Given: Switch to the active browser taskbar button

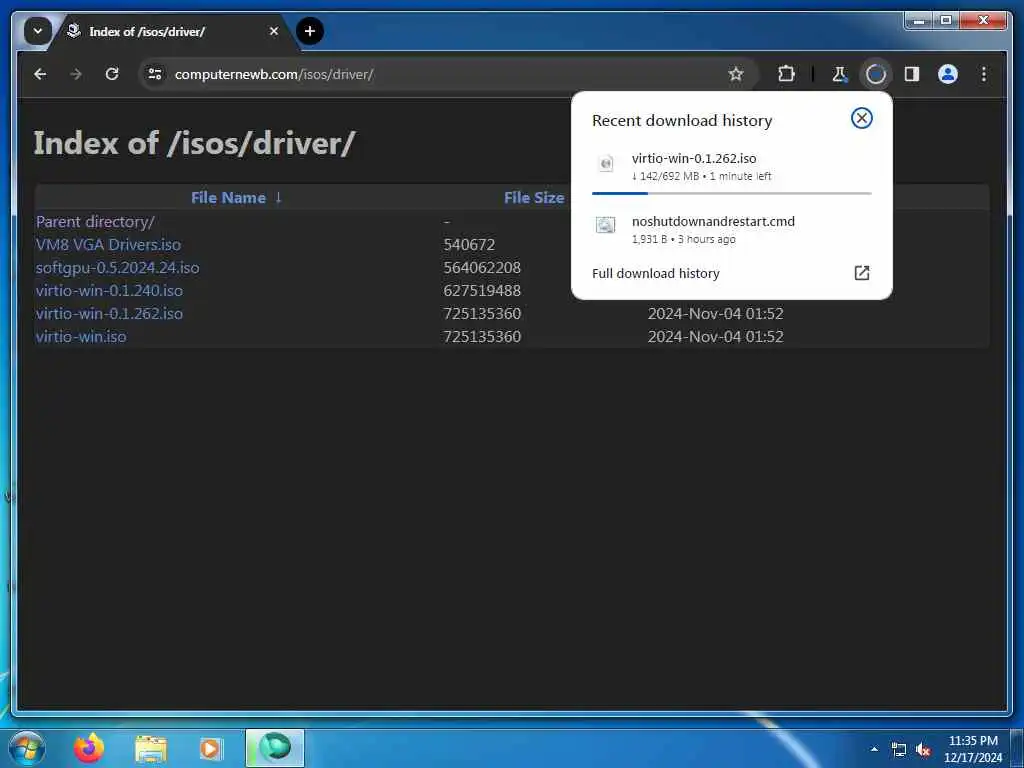Looking at the screenshot, I should 275,748.
